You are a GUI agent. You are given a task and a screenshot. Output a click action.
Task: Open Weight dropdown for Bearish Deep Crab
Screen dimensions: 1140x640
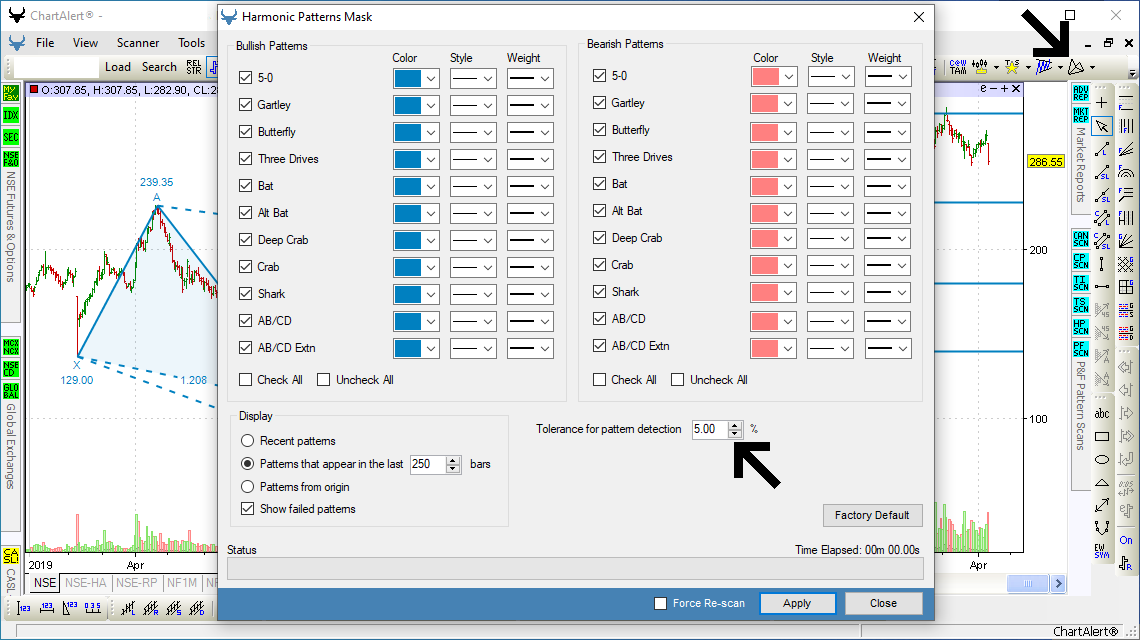tap(888, 240)
